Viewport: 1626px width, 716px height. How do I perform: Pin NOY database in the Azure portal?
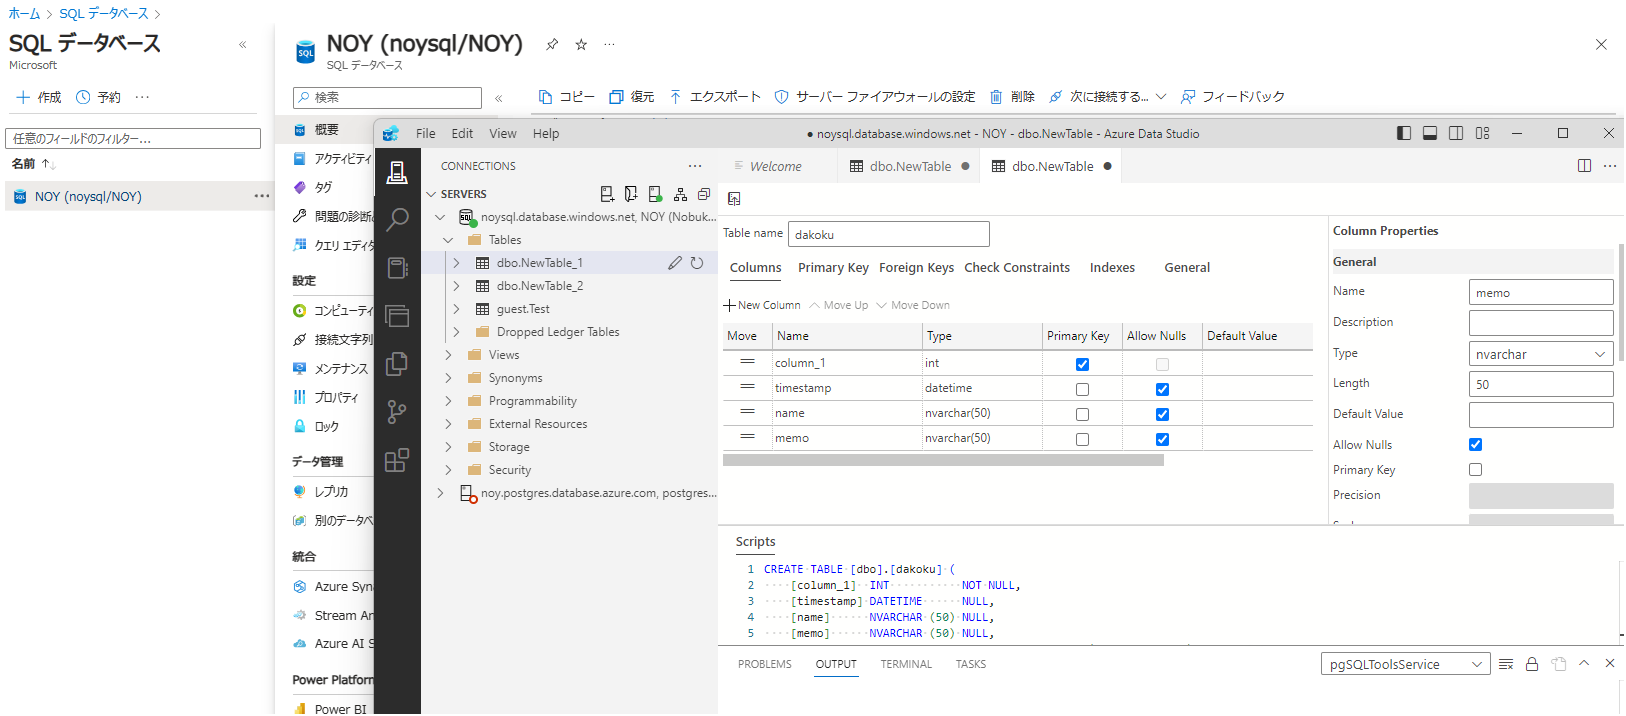(x=552, y=44)
